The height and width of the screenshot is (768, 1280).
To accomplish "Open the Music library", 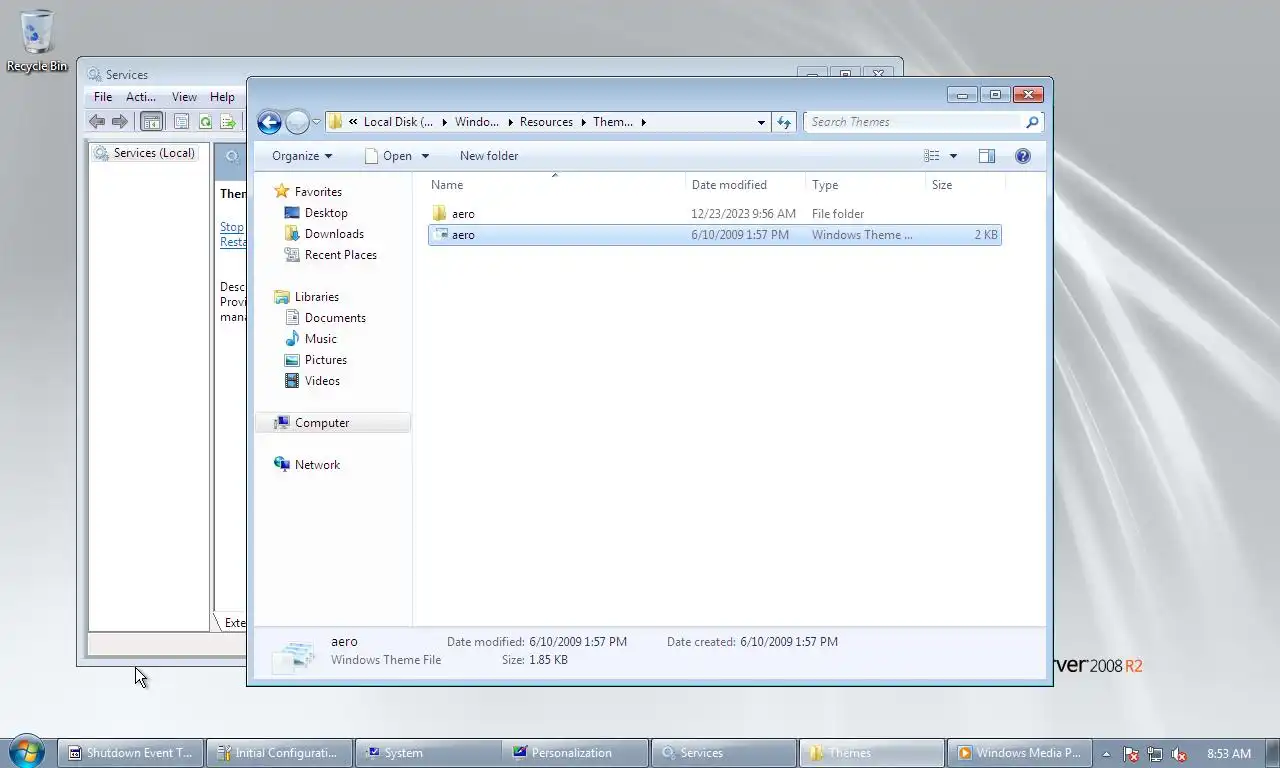I will tap(320, 339).
